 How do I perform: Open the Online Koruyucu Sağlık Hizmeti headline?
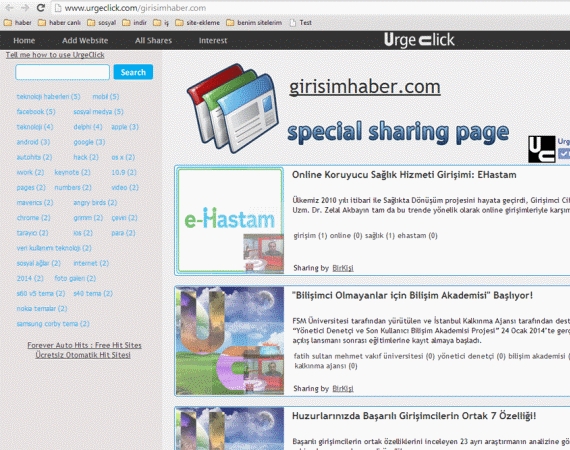click(404, 175)
